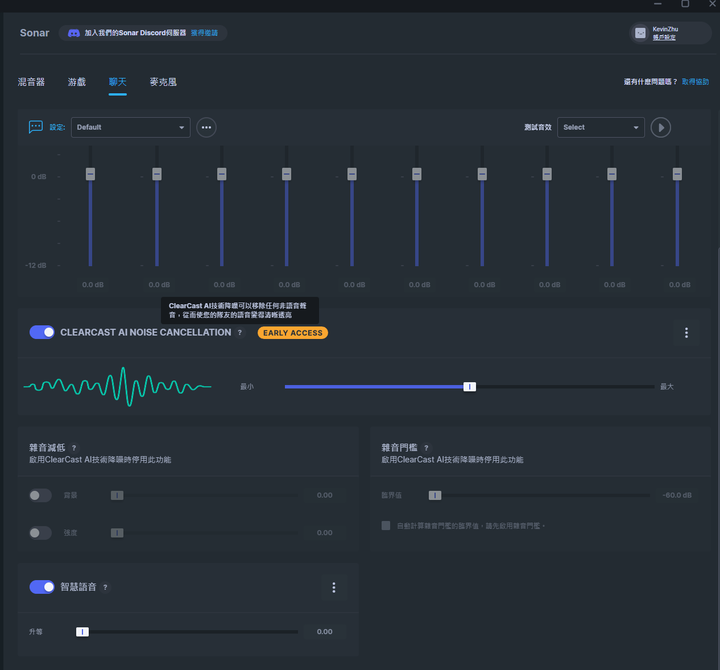Switch to the 游戲 tab
Image resolution: width=720 pixels, height=670 pixels.
pos(77,82)
